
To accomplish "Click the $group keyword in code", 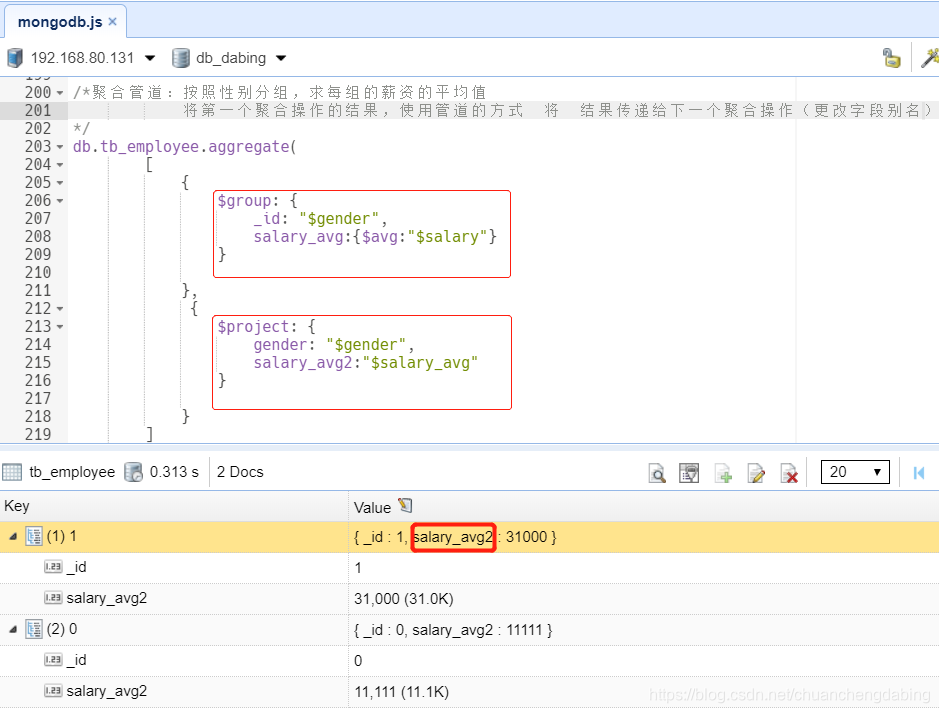I will coord(244,201).
